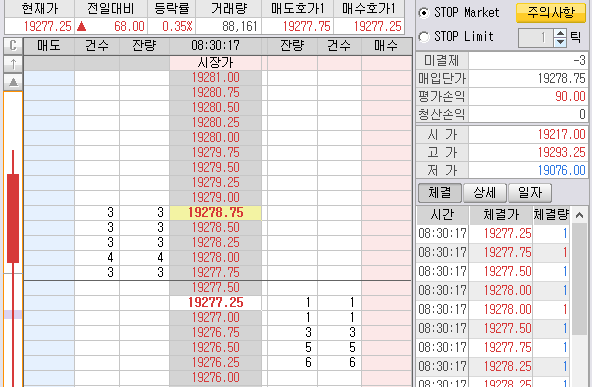Click the 매도 column header
Screen dimensions: 592x387
(x=49, y=46)
